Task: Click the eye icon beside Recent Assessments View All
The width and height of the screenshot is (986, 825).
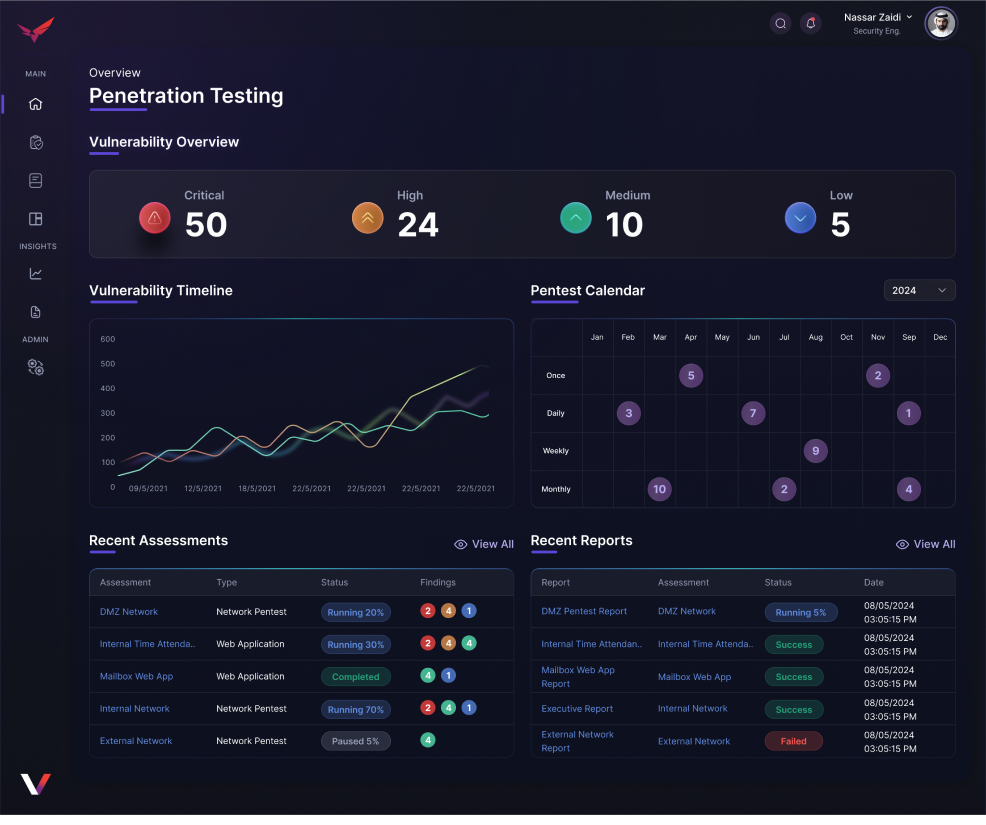Action: [x=461, y=545]
